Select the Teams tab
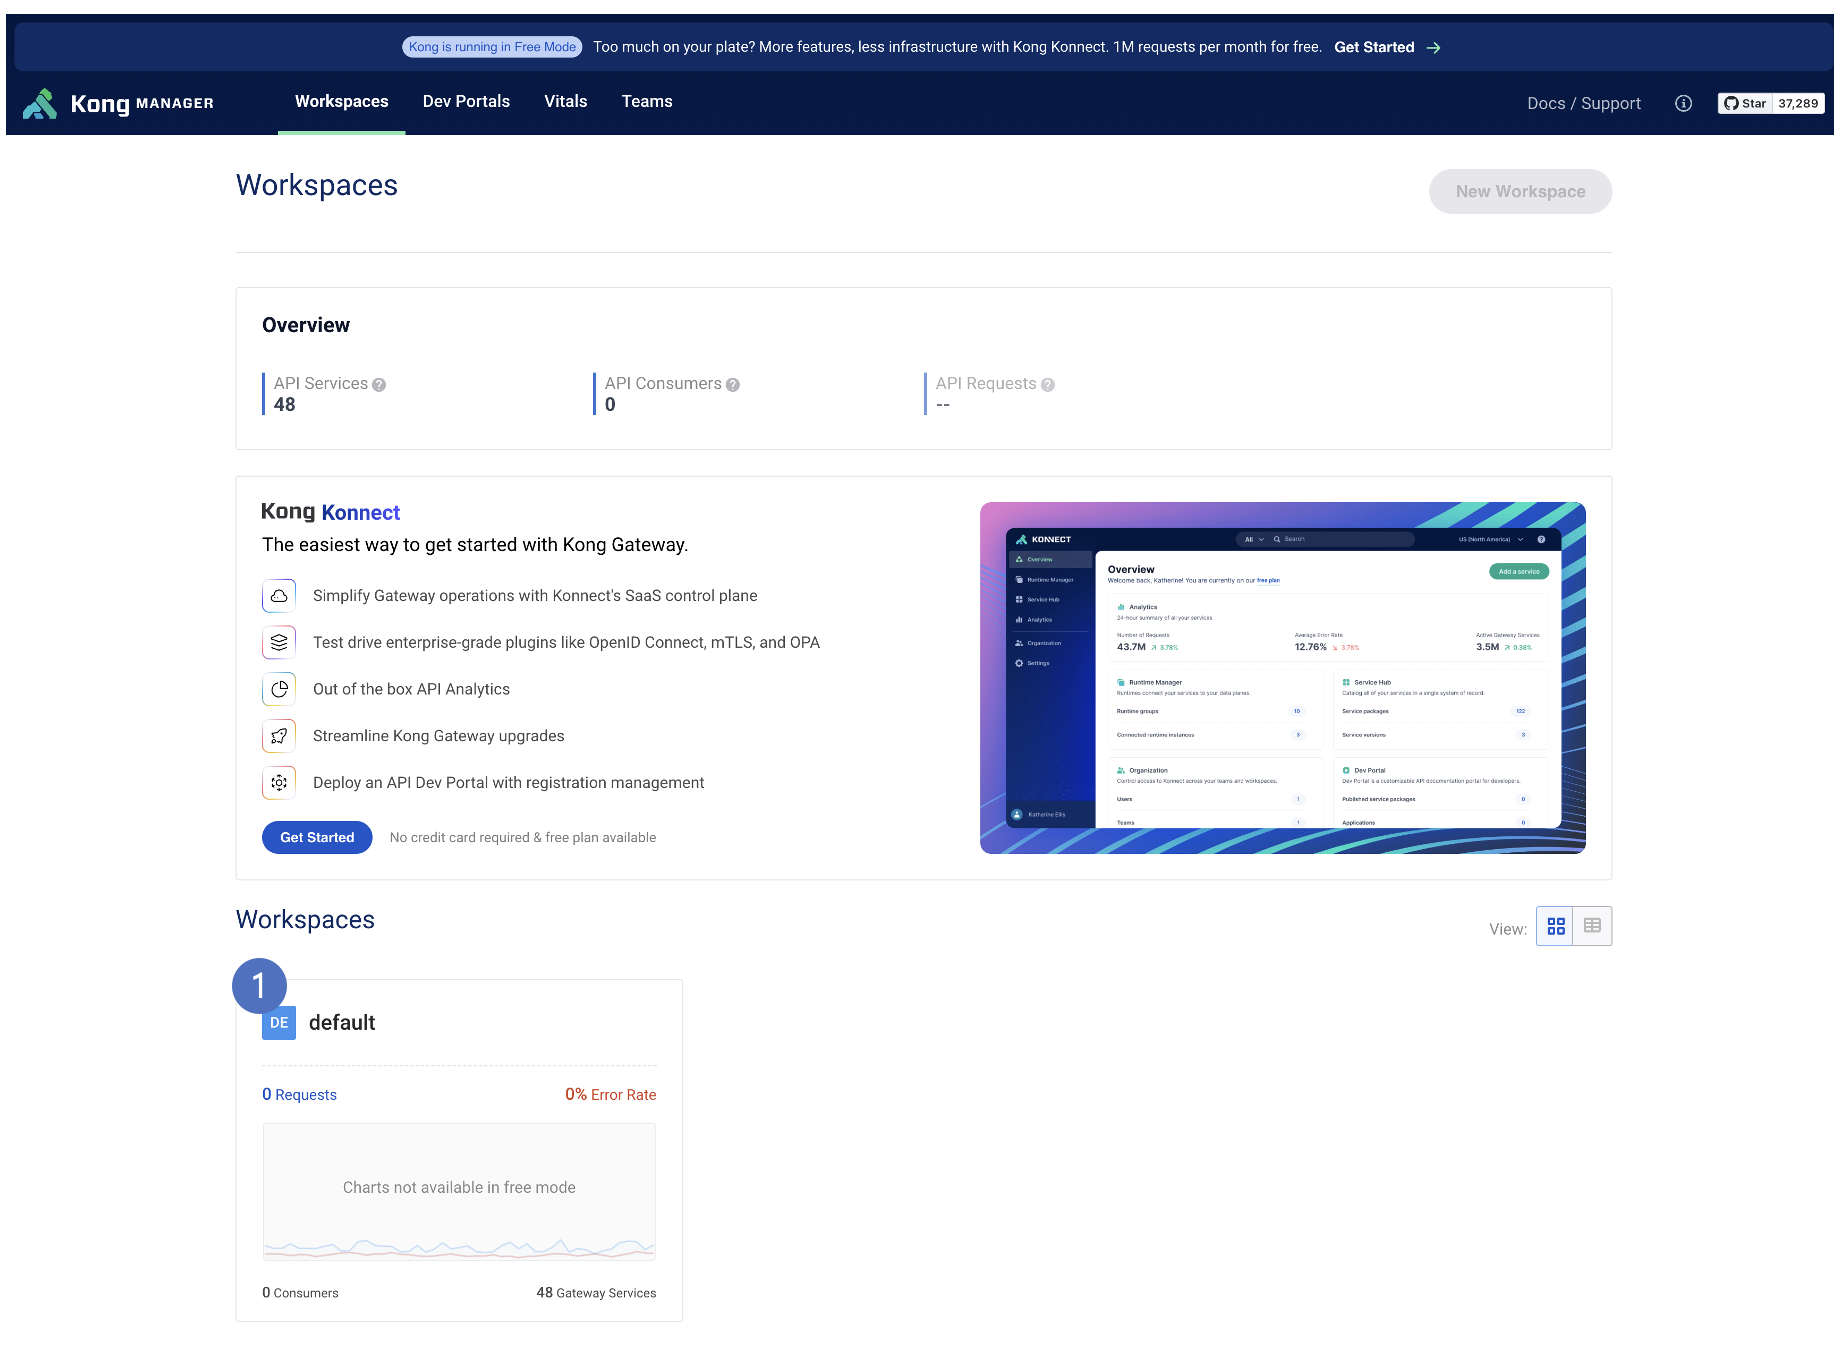This screenshot has height=1352, width=1834. pyautogui.click(x=647, y=102)
